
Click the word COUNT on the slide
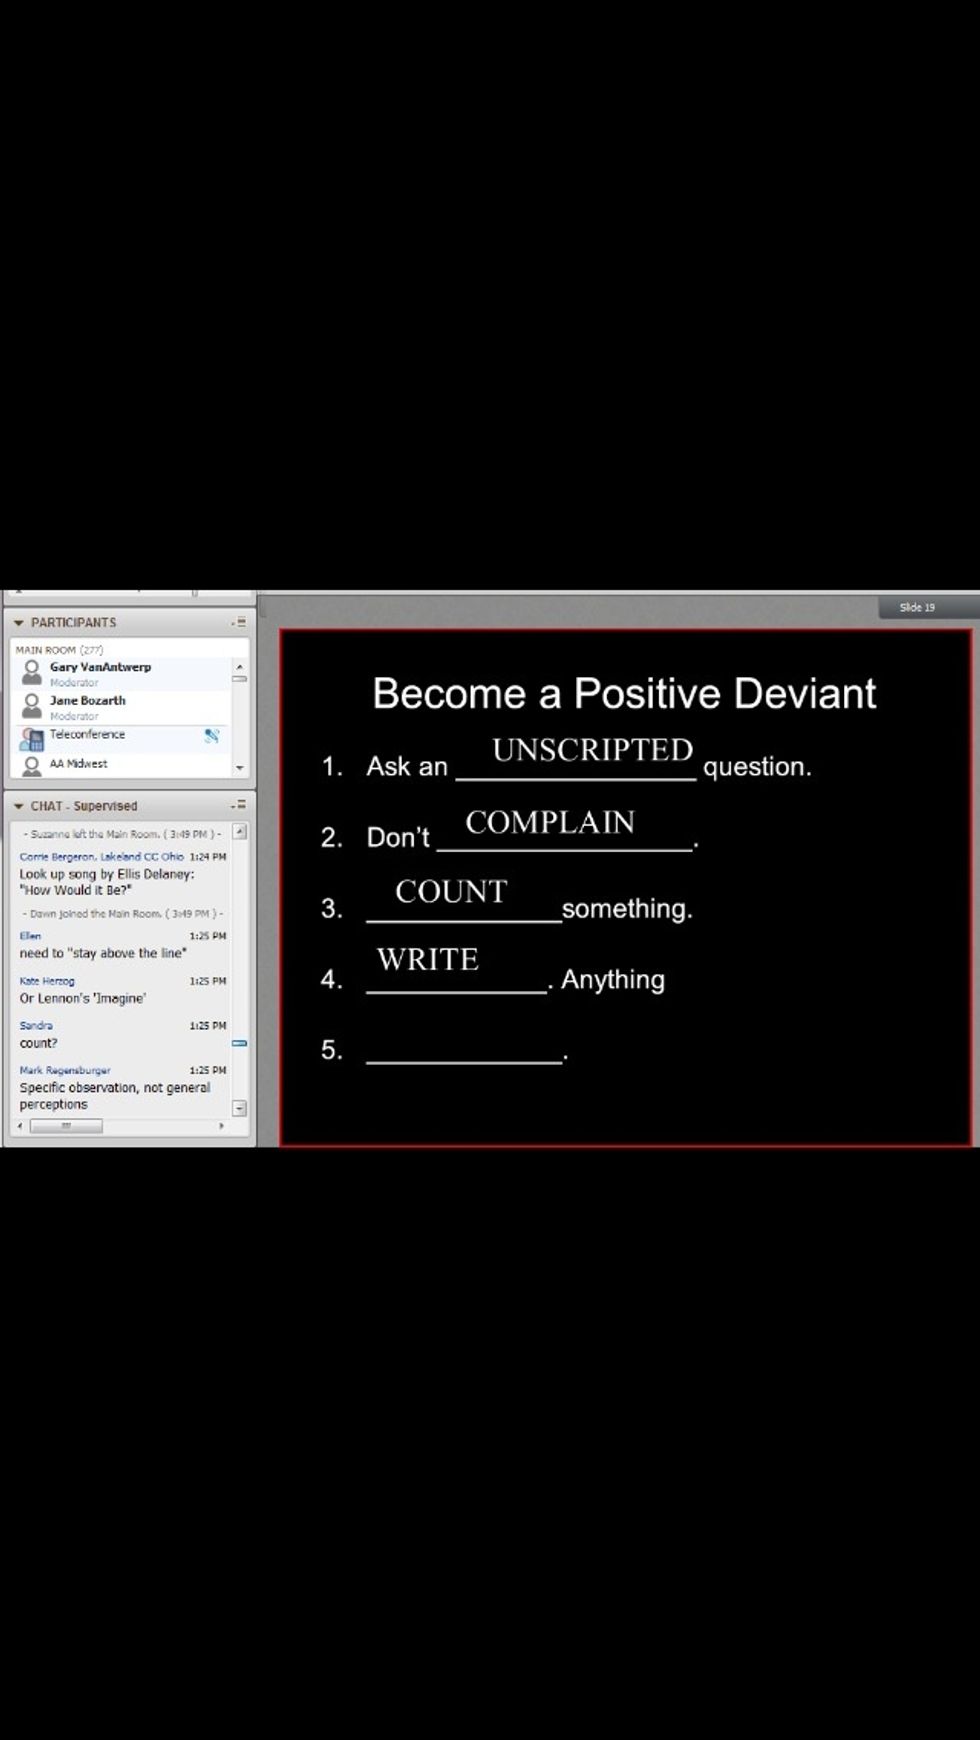[451, 891]
